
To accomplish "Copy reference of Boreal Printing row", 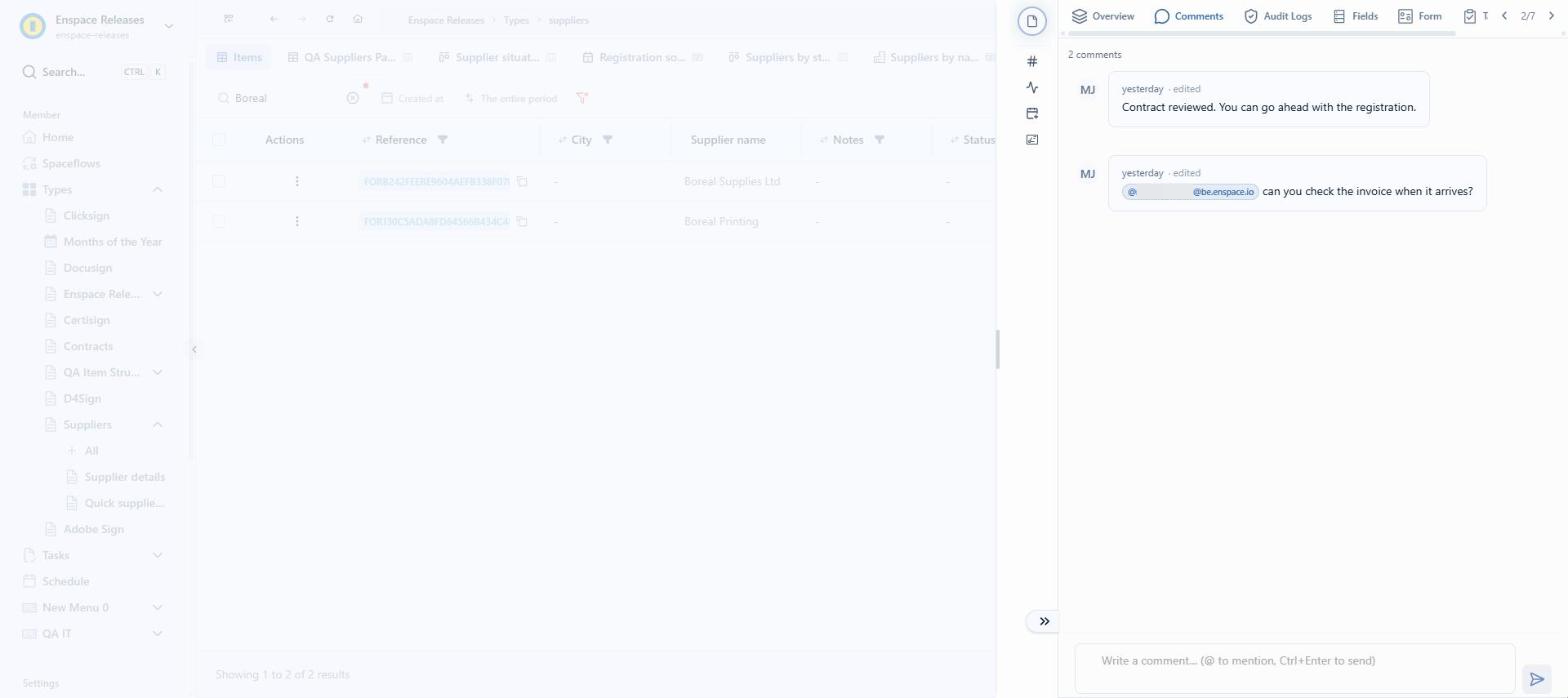I will pyautogui.click(x=522, y=221).
